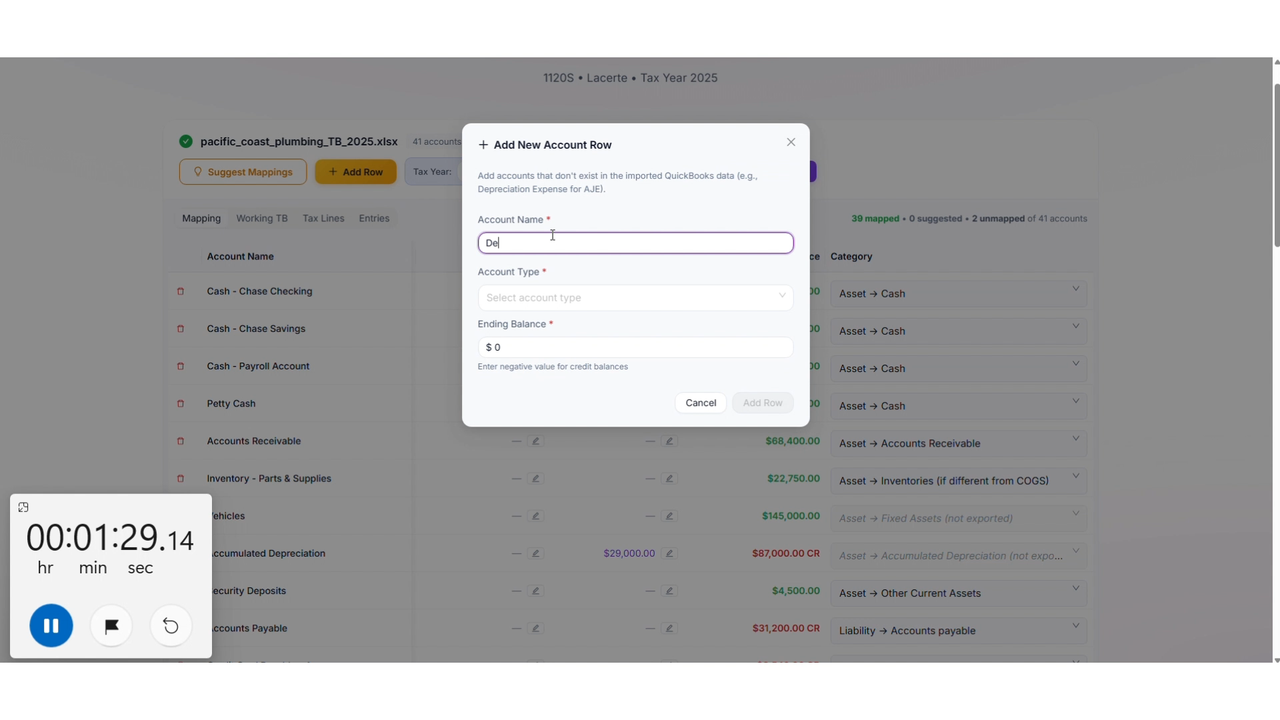Cancel the new account dialog
The image size is (1280, 720).
point(700,403)
